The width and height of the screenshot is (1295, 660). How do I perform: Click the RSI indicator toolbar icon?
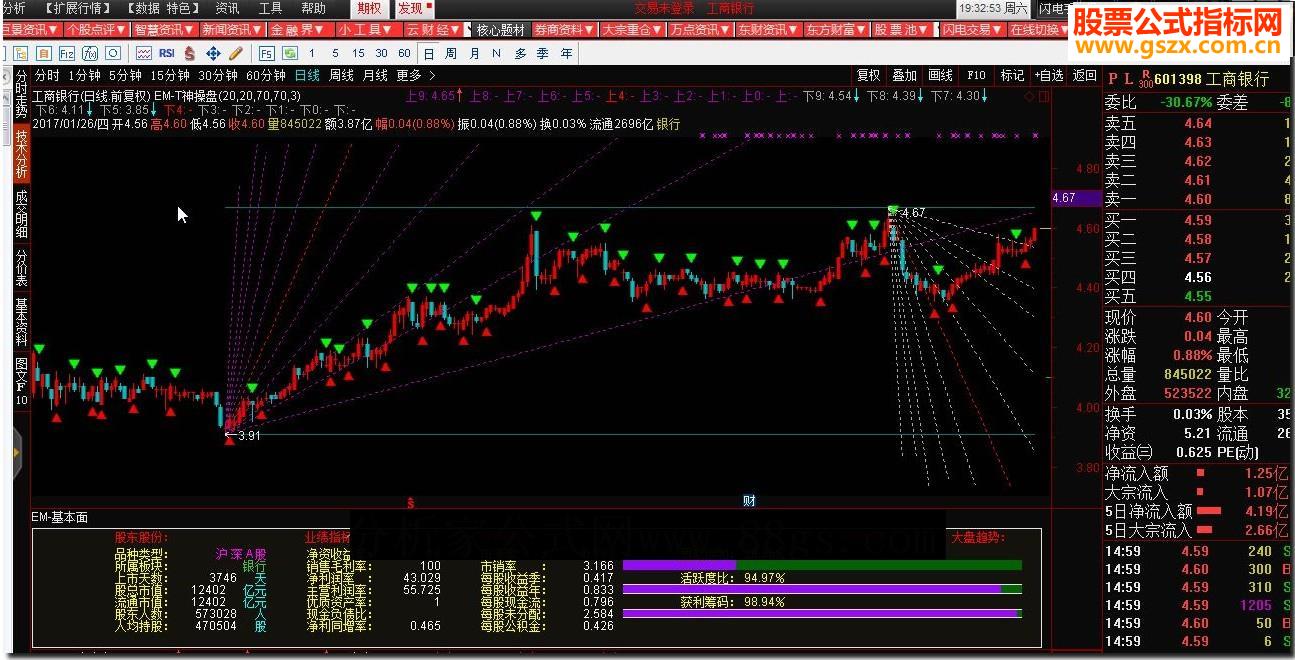(167, 53)
